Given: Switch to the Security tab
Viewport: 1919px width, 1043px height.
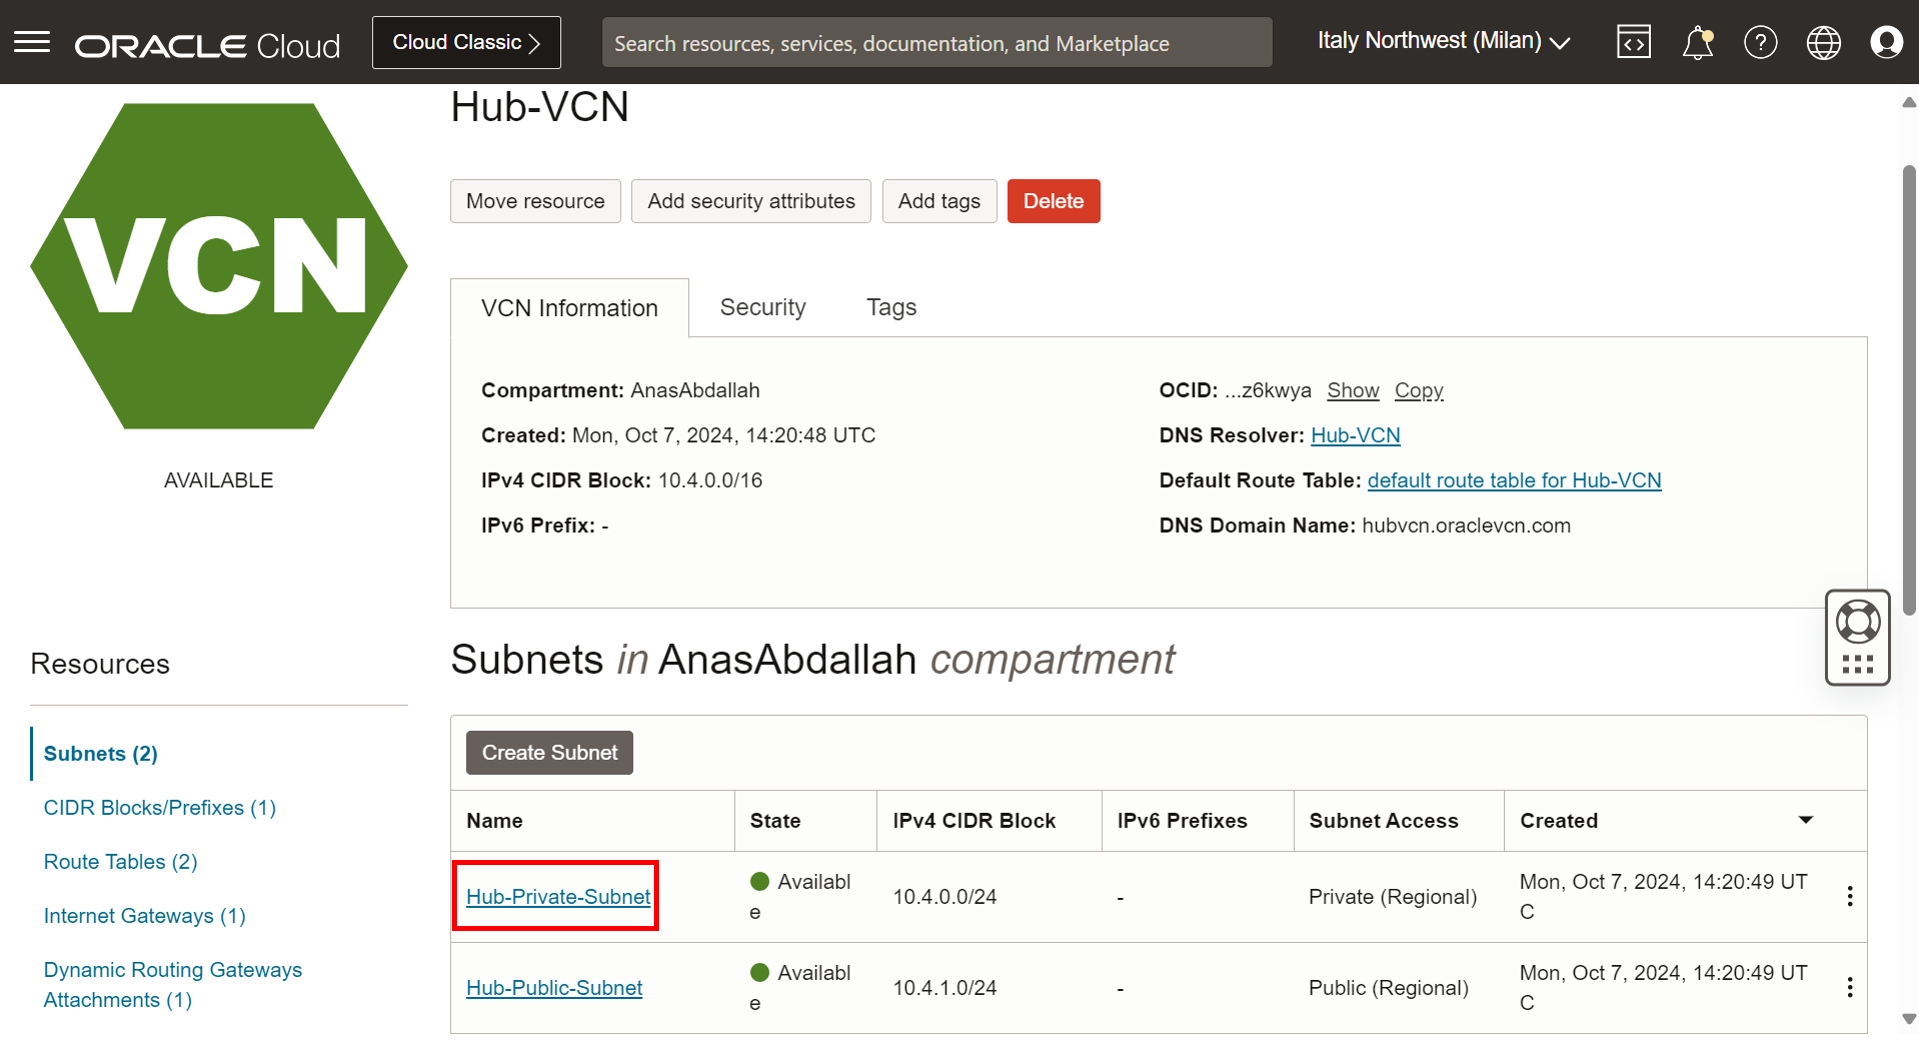Looking at the screenshot, I should pos(763,307).
